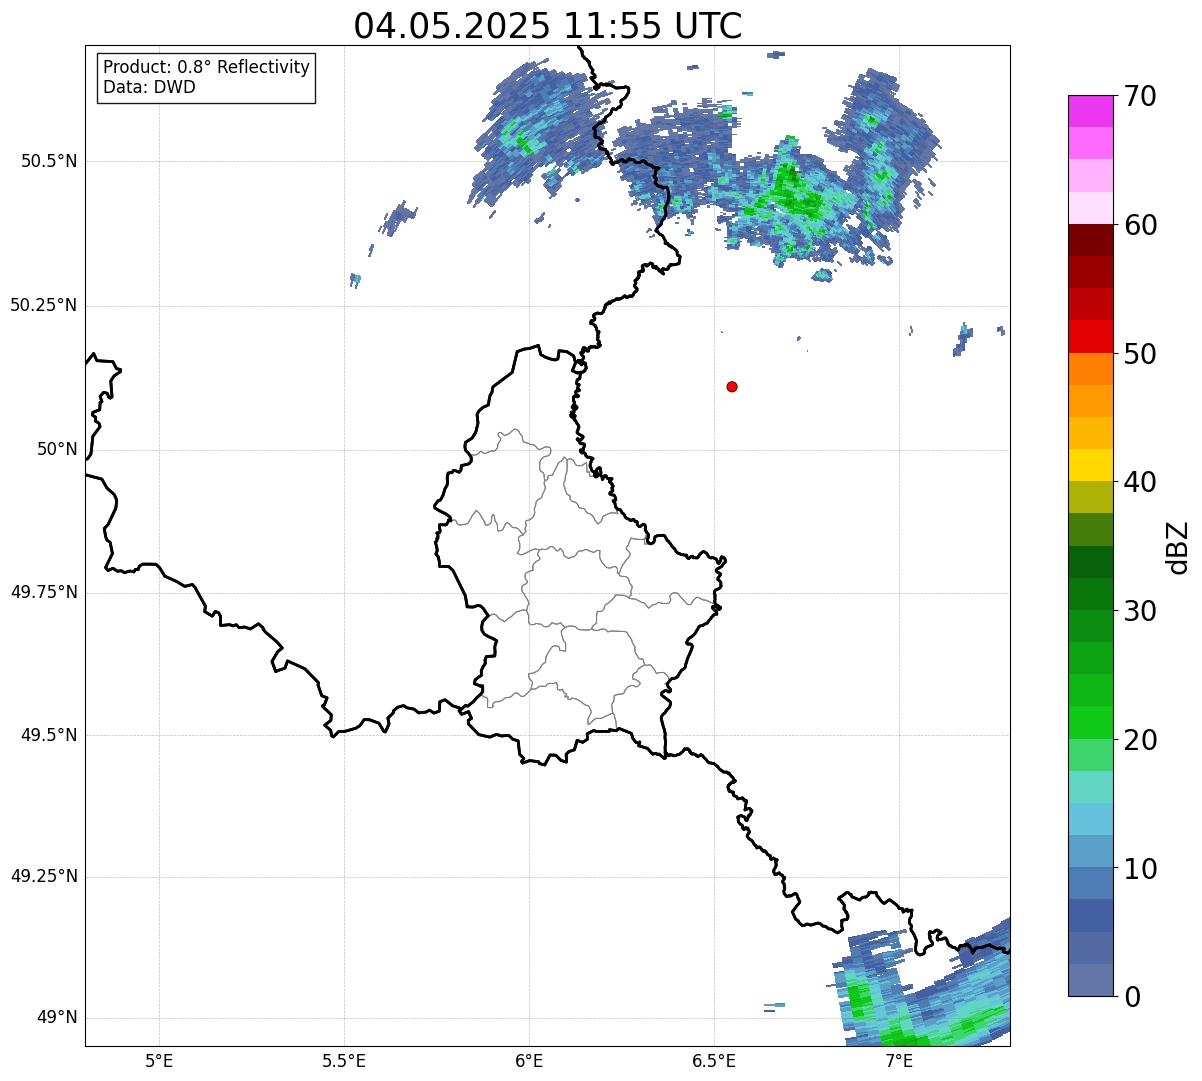Viewport: 1202px width, 1081px height.
Task: Click the colorbar tick label 10
Action: click(1139, 869)
